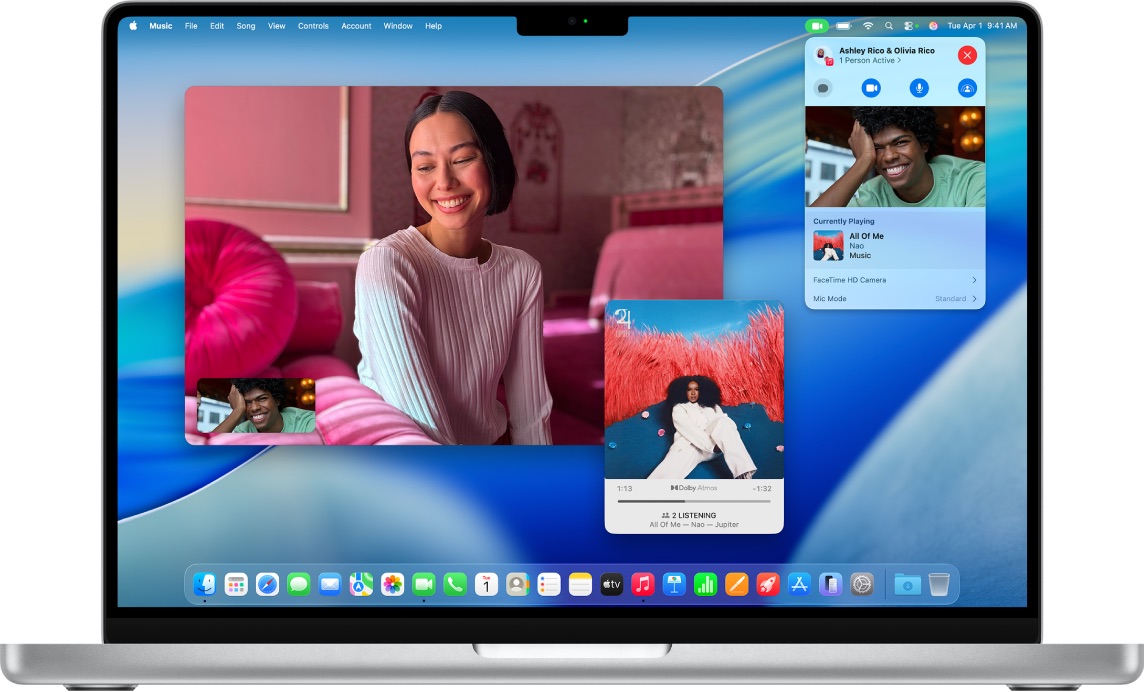Image resolution: width=1144 pixels, height=692 pixels.
Task: Toggle screen sharing button in call panel
Action: point(967,88)
